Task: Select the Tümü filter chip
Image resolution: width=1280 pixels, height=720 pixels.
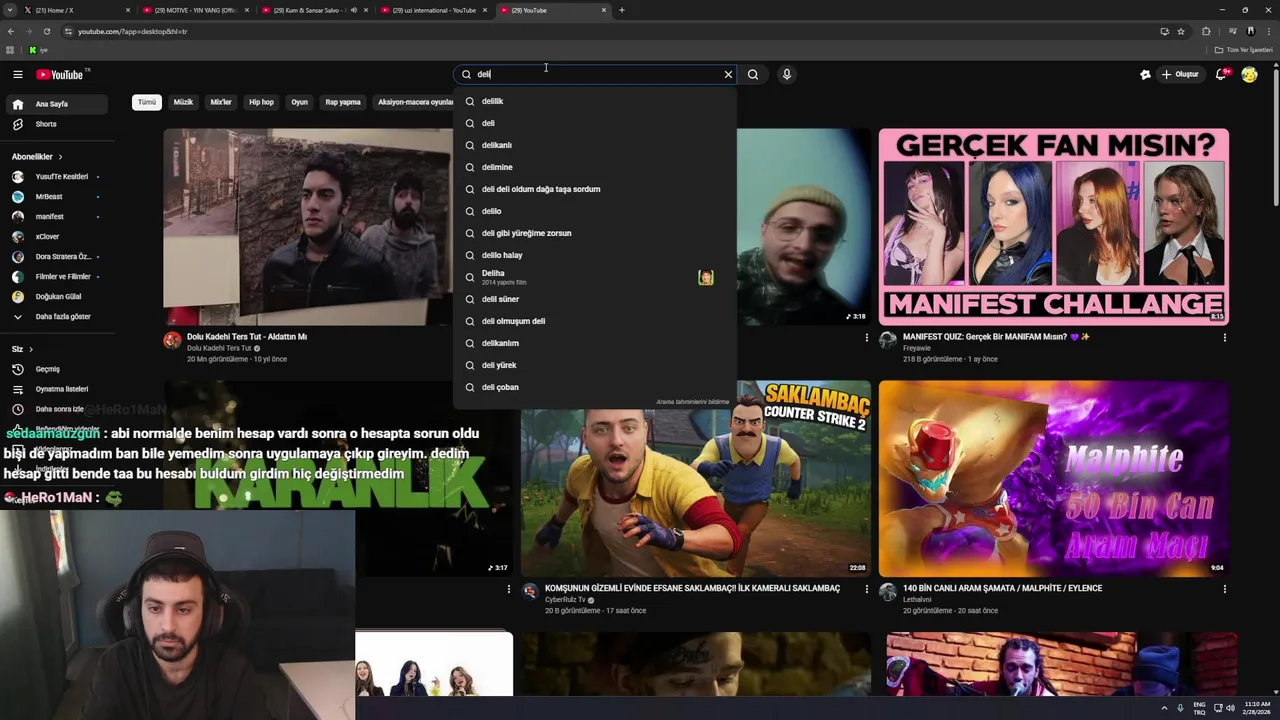Action: click(147, 102)
